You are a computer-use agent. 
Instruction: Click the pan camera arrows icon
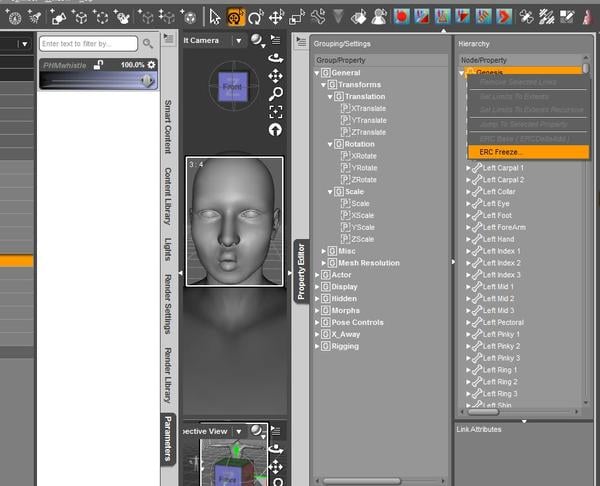click(x=275, y=75)
